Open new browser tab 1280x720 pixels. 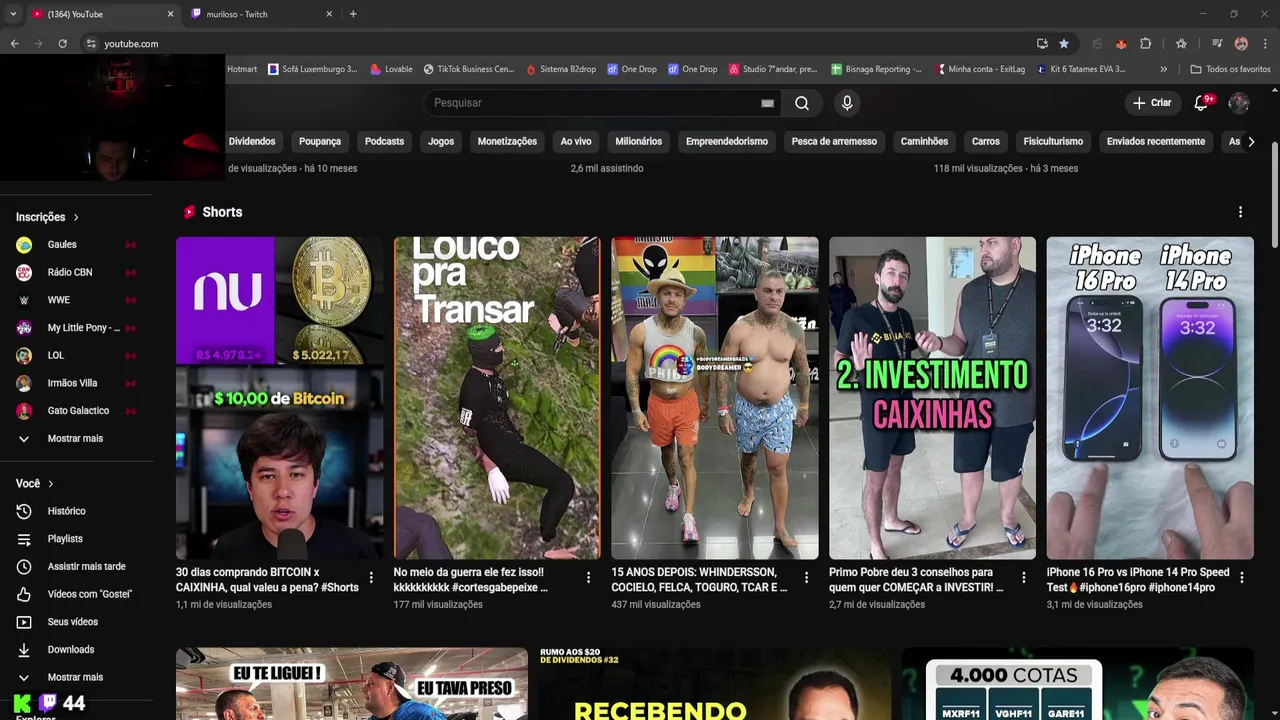pyautogui.click(x=353, y=14)
